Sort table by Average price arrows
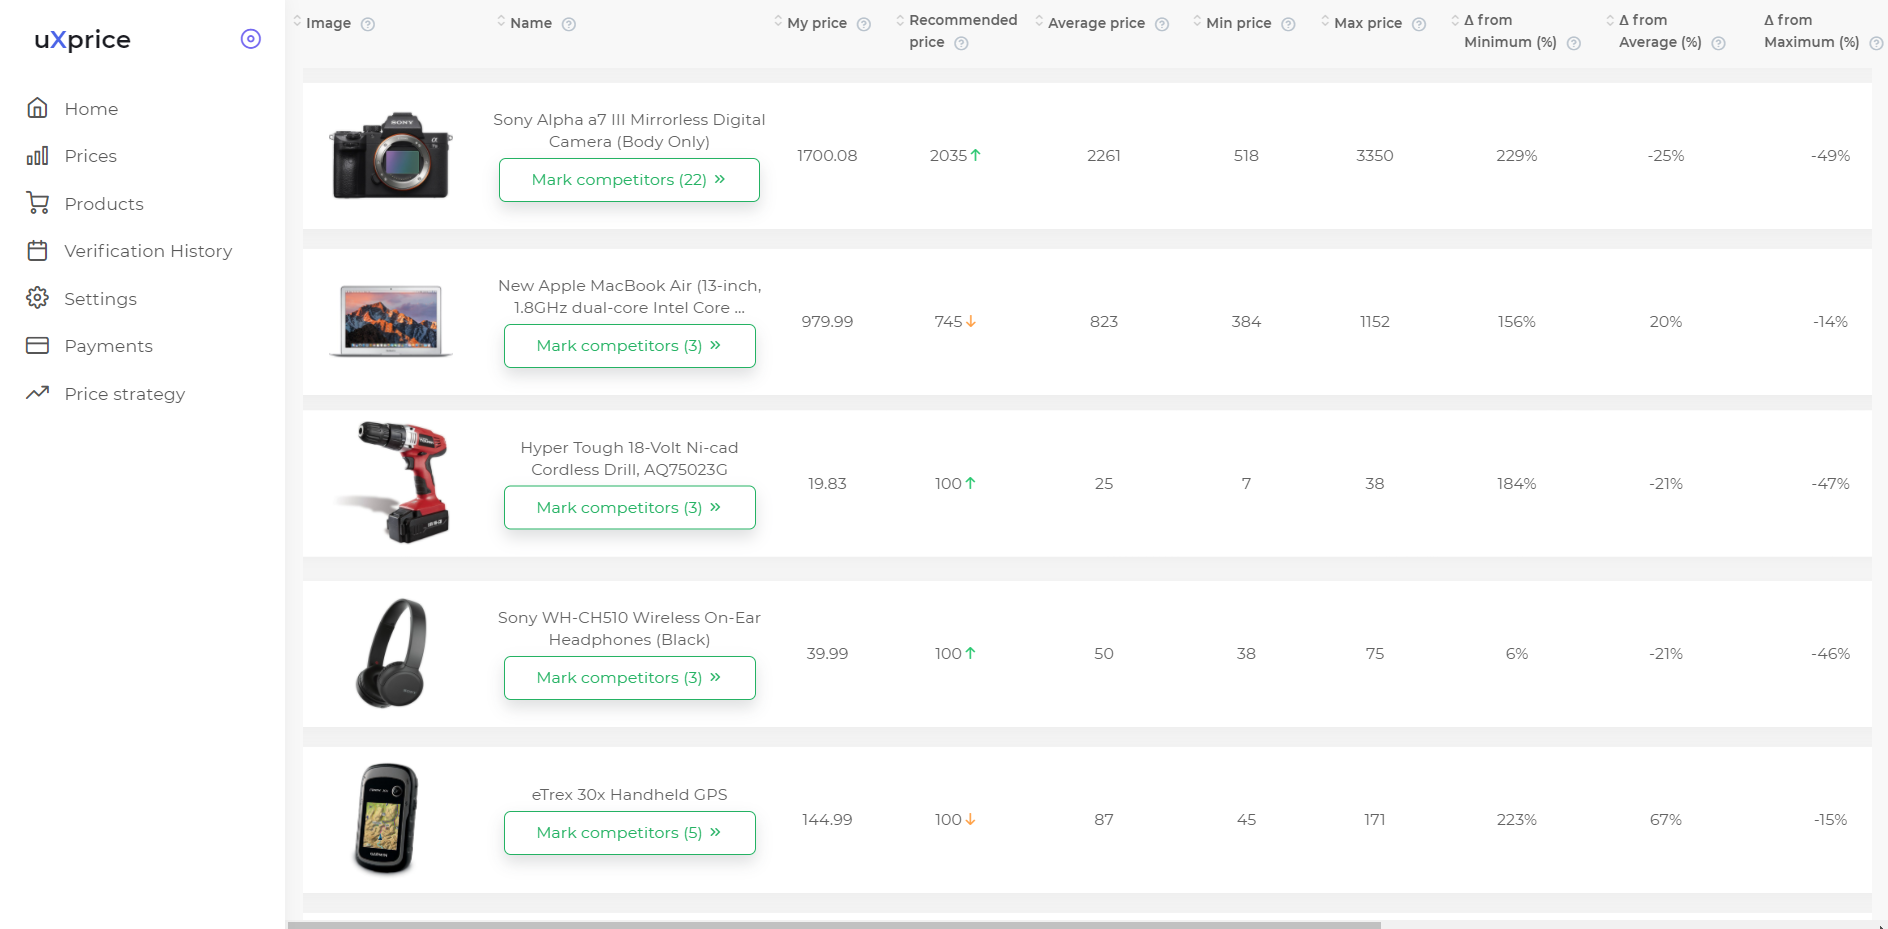This screenshot has width=1888, height=929. click(1039, 21)
